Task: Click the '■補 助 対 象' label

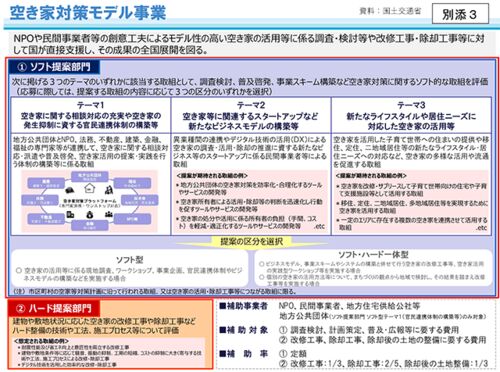Action: [244, 330]
